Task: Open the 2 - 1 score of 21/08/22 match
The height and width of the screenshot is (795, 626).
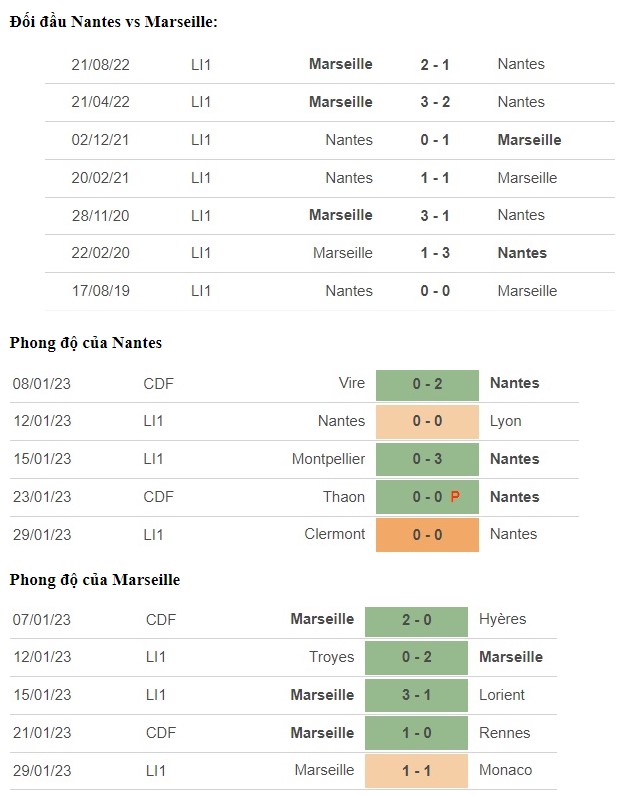Action: (435, 64)
